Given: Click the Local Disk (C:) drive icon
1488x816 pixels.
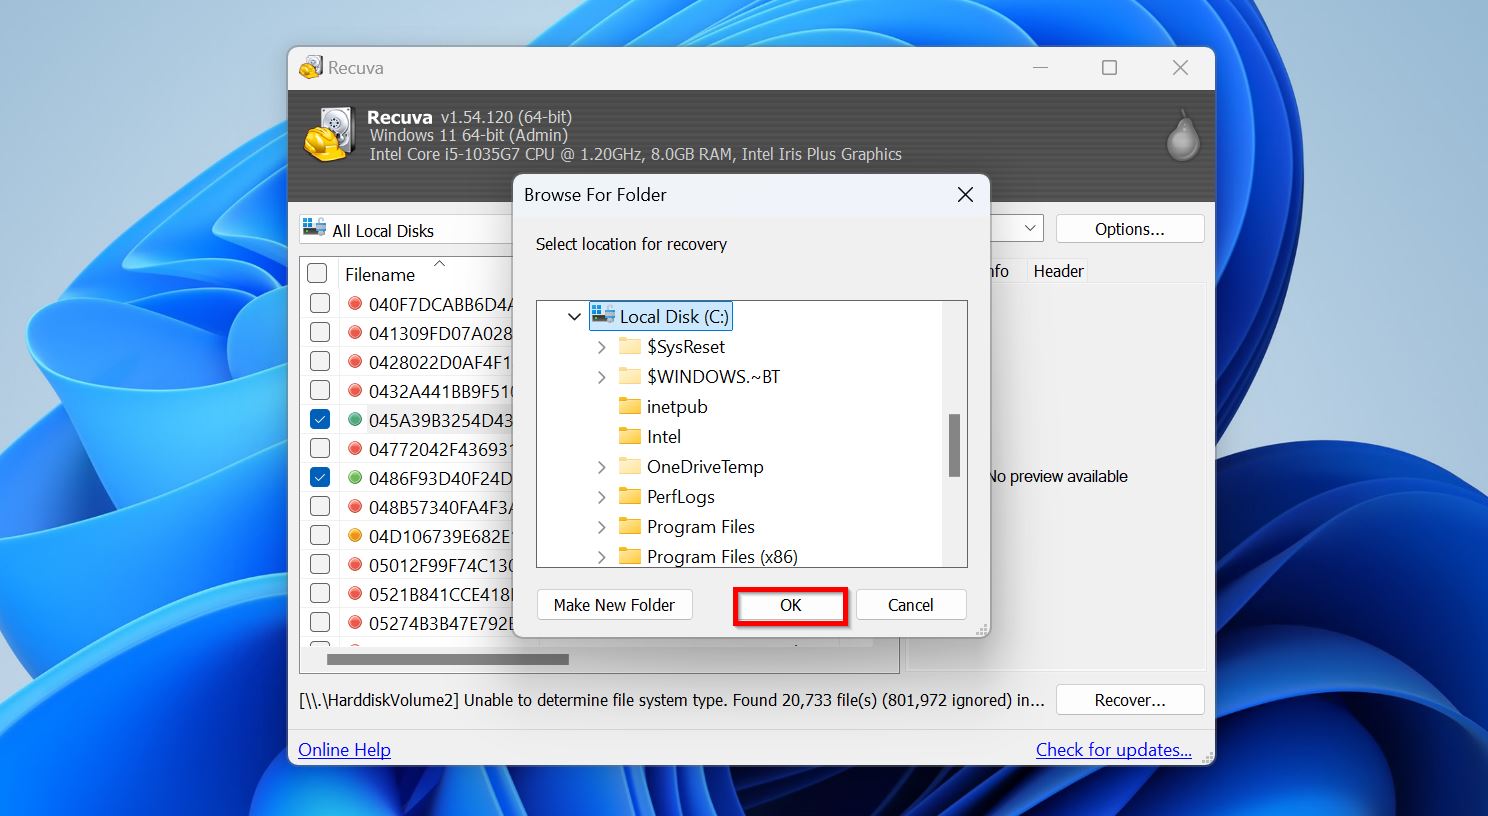Looking at the screenshot, I should pos(602,317).
